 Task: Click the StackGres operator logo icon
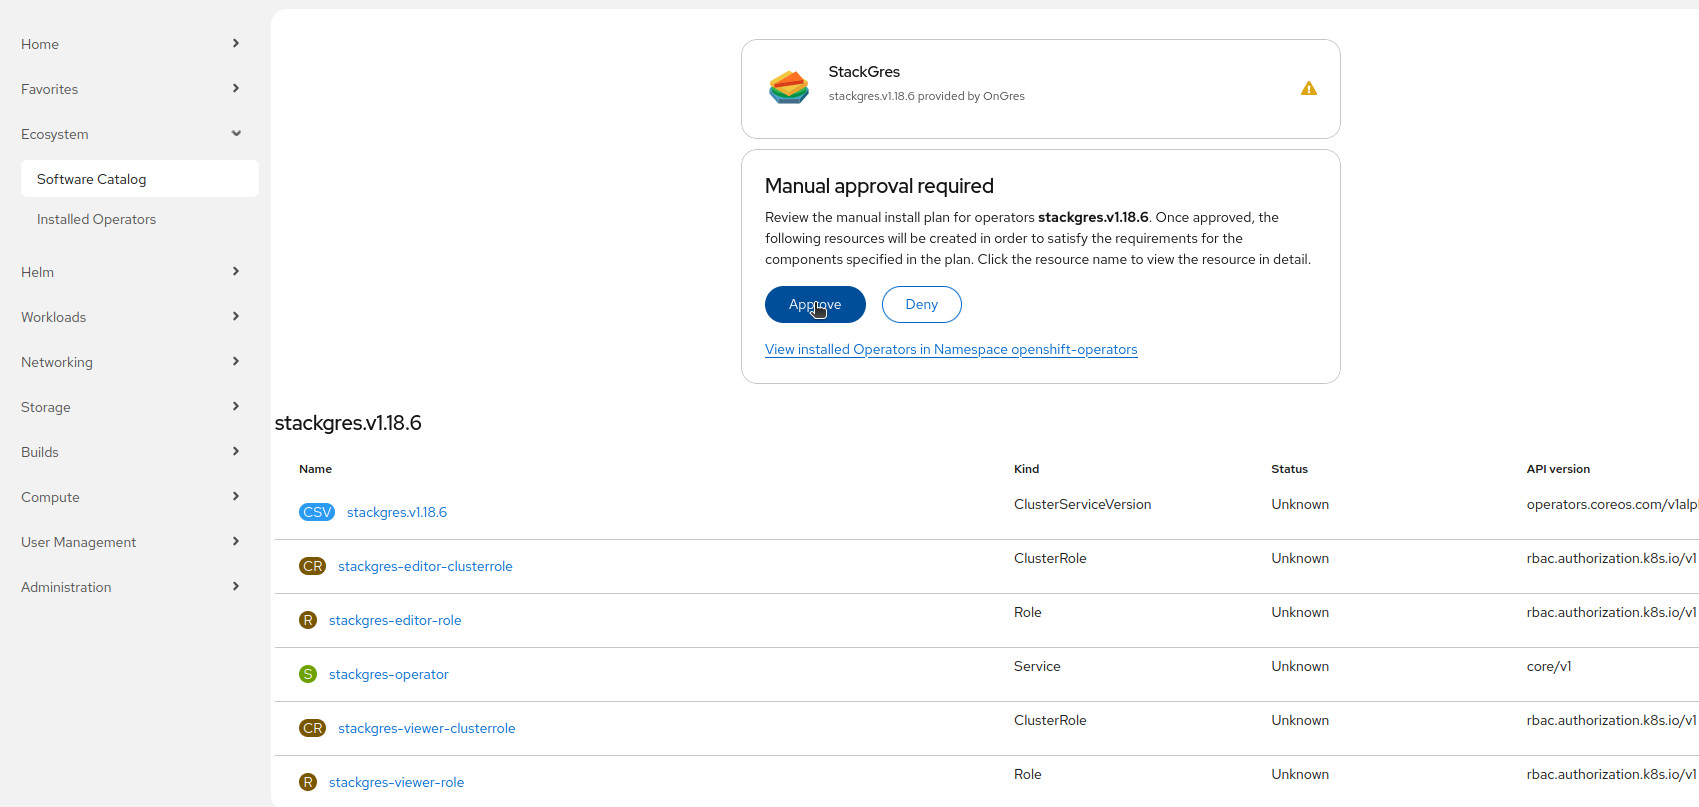click(789, 88)
